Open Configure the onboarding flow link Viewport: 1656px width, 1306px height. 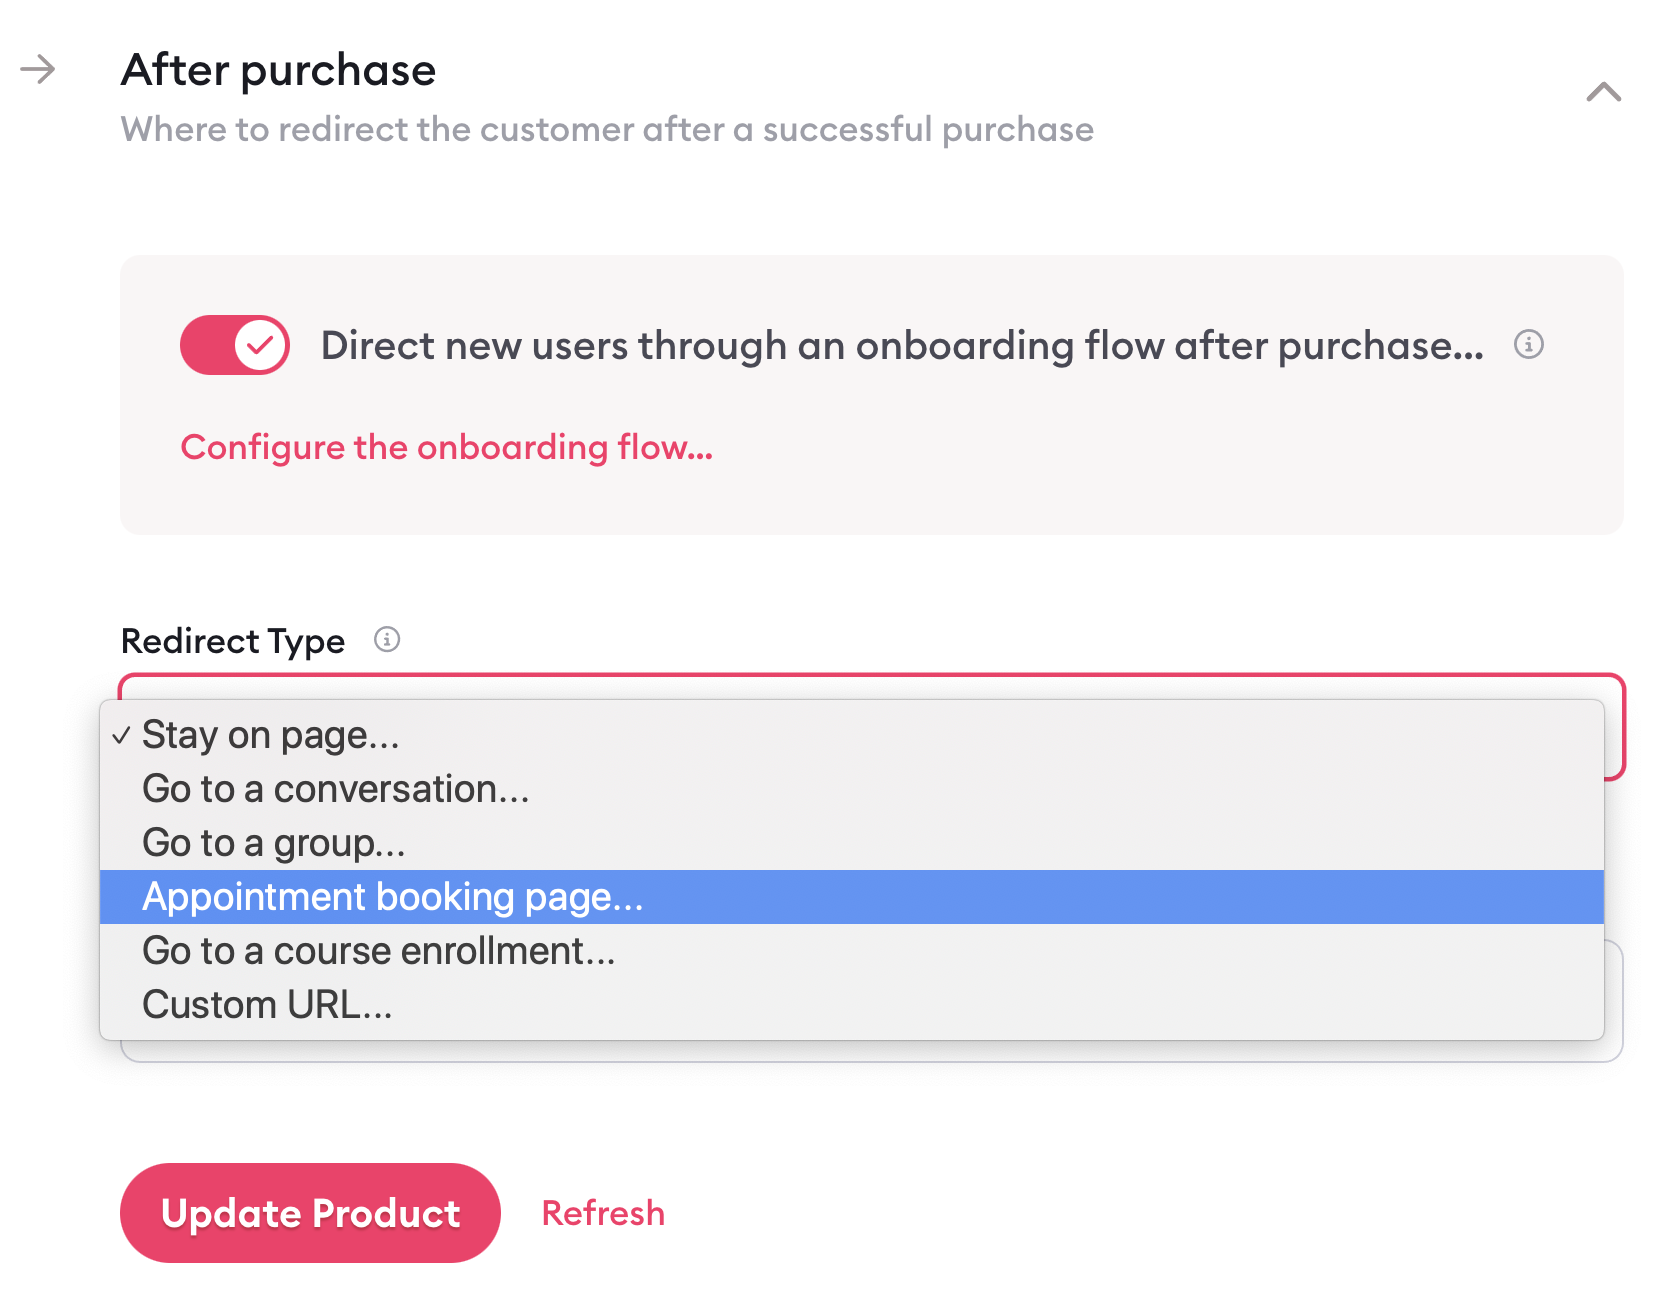click(x=446, y=447)
